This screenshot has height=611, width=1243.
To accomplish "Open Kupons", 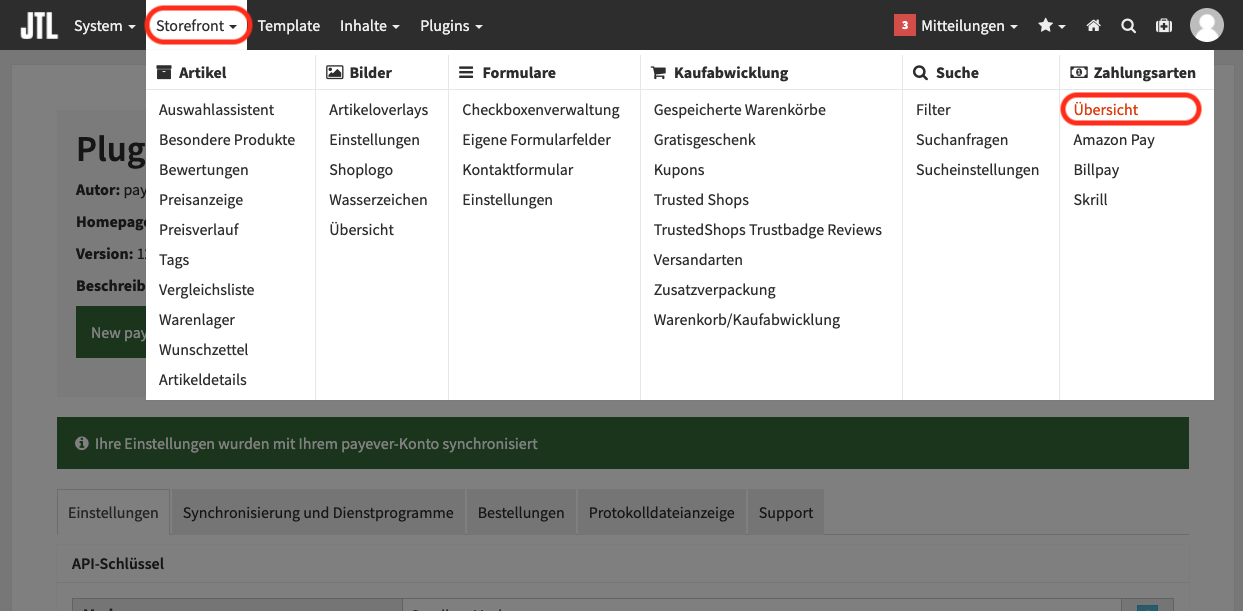I will pos(679,170).
